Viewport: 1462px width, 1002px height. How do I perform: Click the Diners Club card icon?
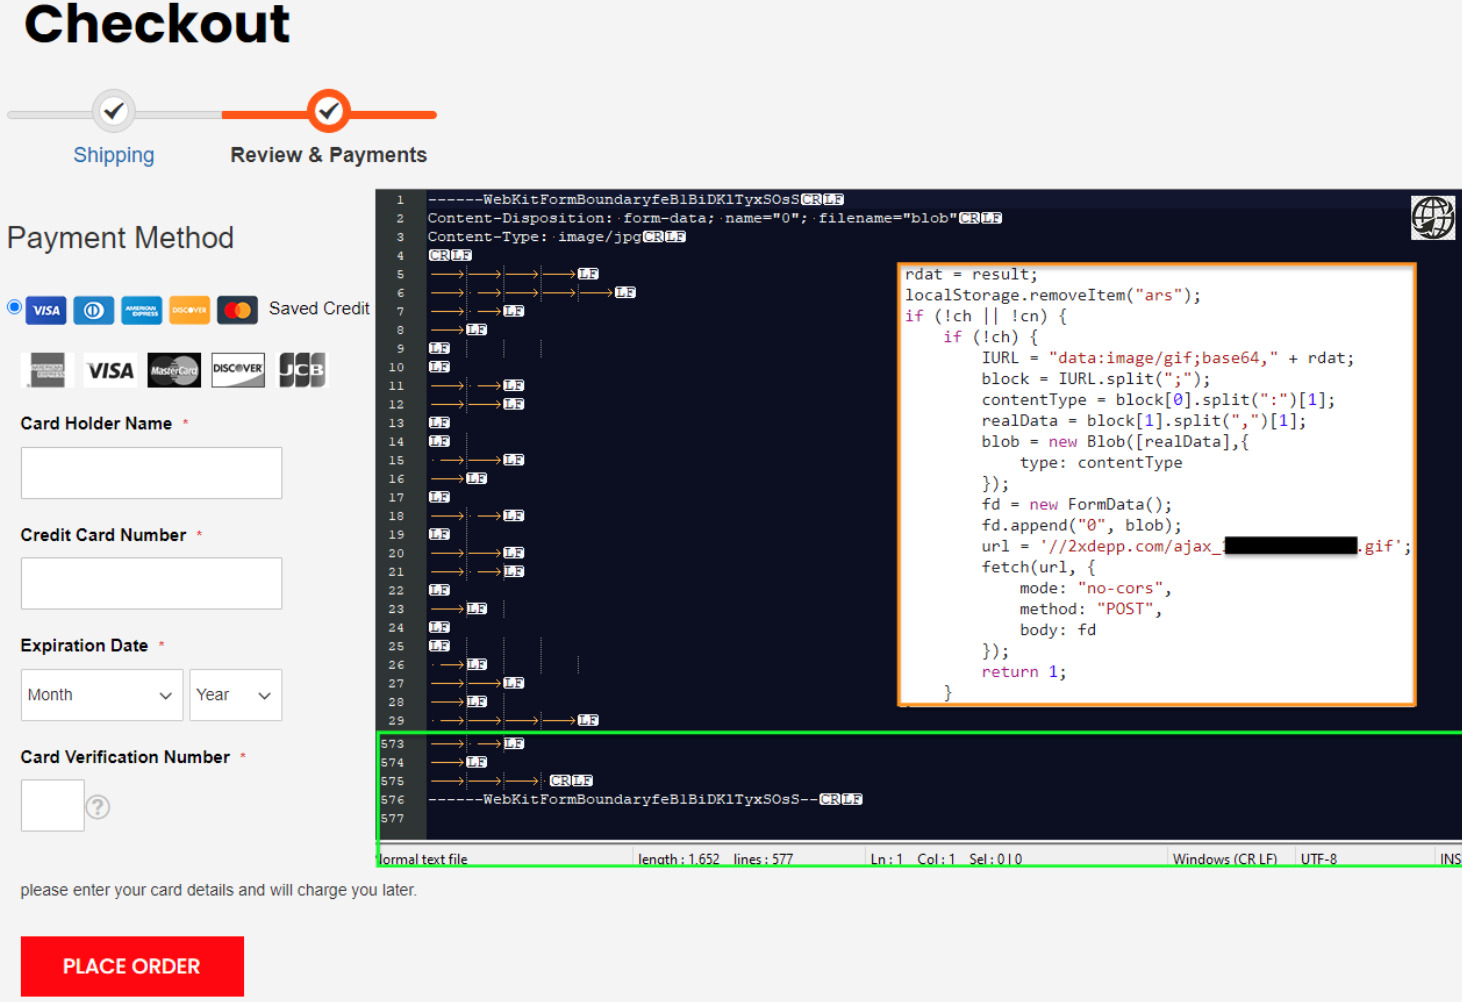[93, 310]
